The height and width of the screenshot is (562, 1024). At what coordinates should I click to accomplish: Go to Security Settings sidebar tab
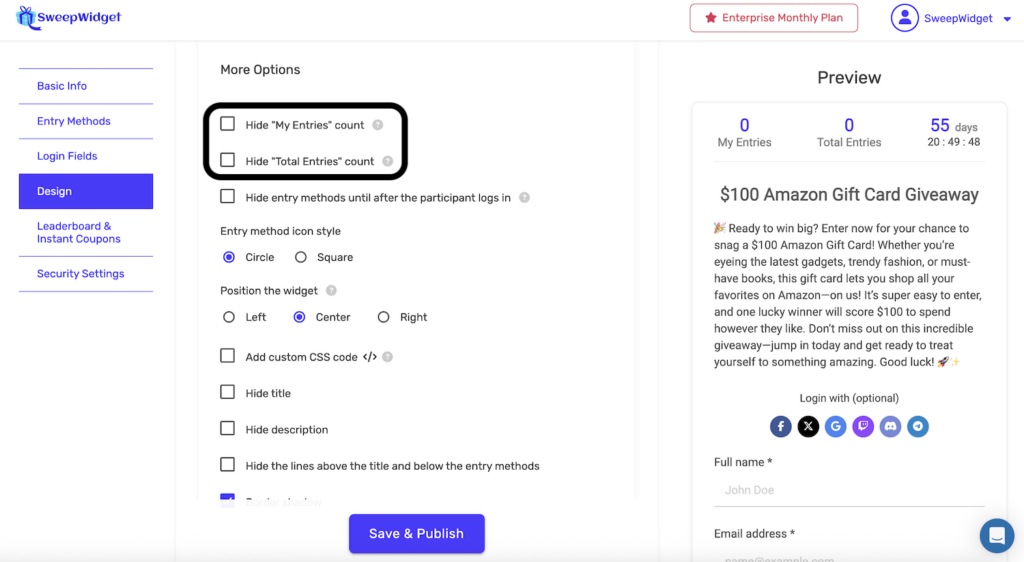point(81,274)
